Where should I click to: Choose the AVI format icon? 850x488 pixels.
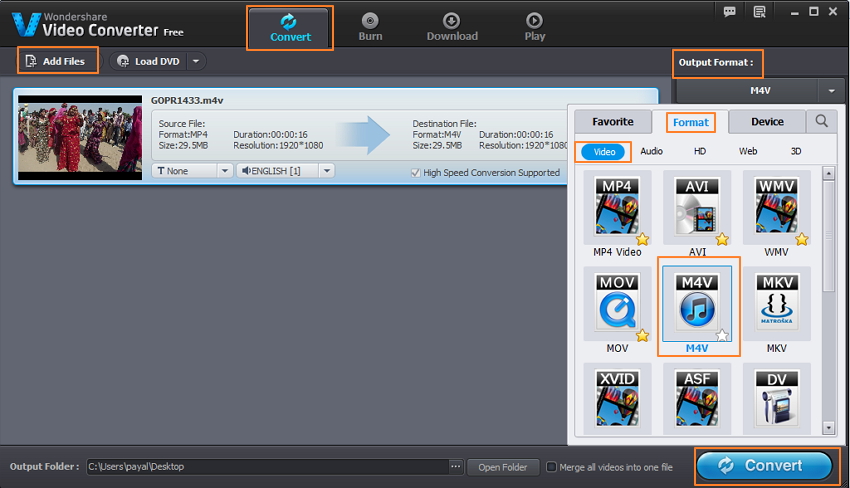pyautogui.click(x=697, y=208)
